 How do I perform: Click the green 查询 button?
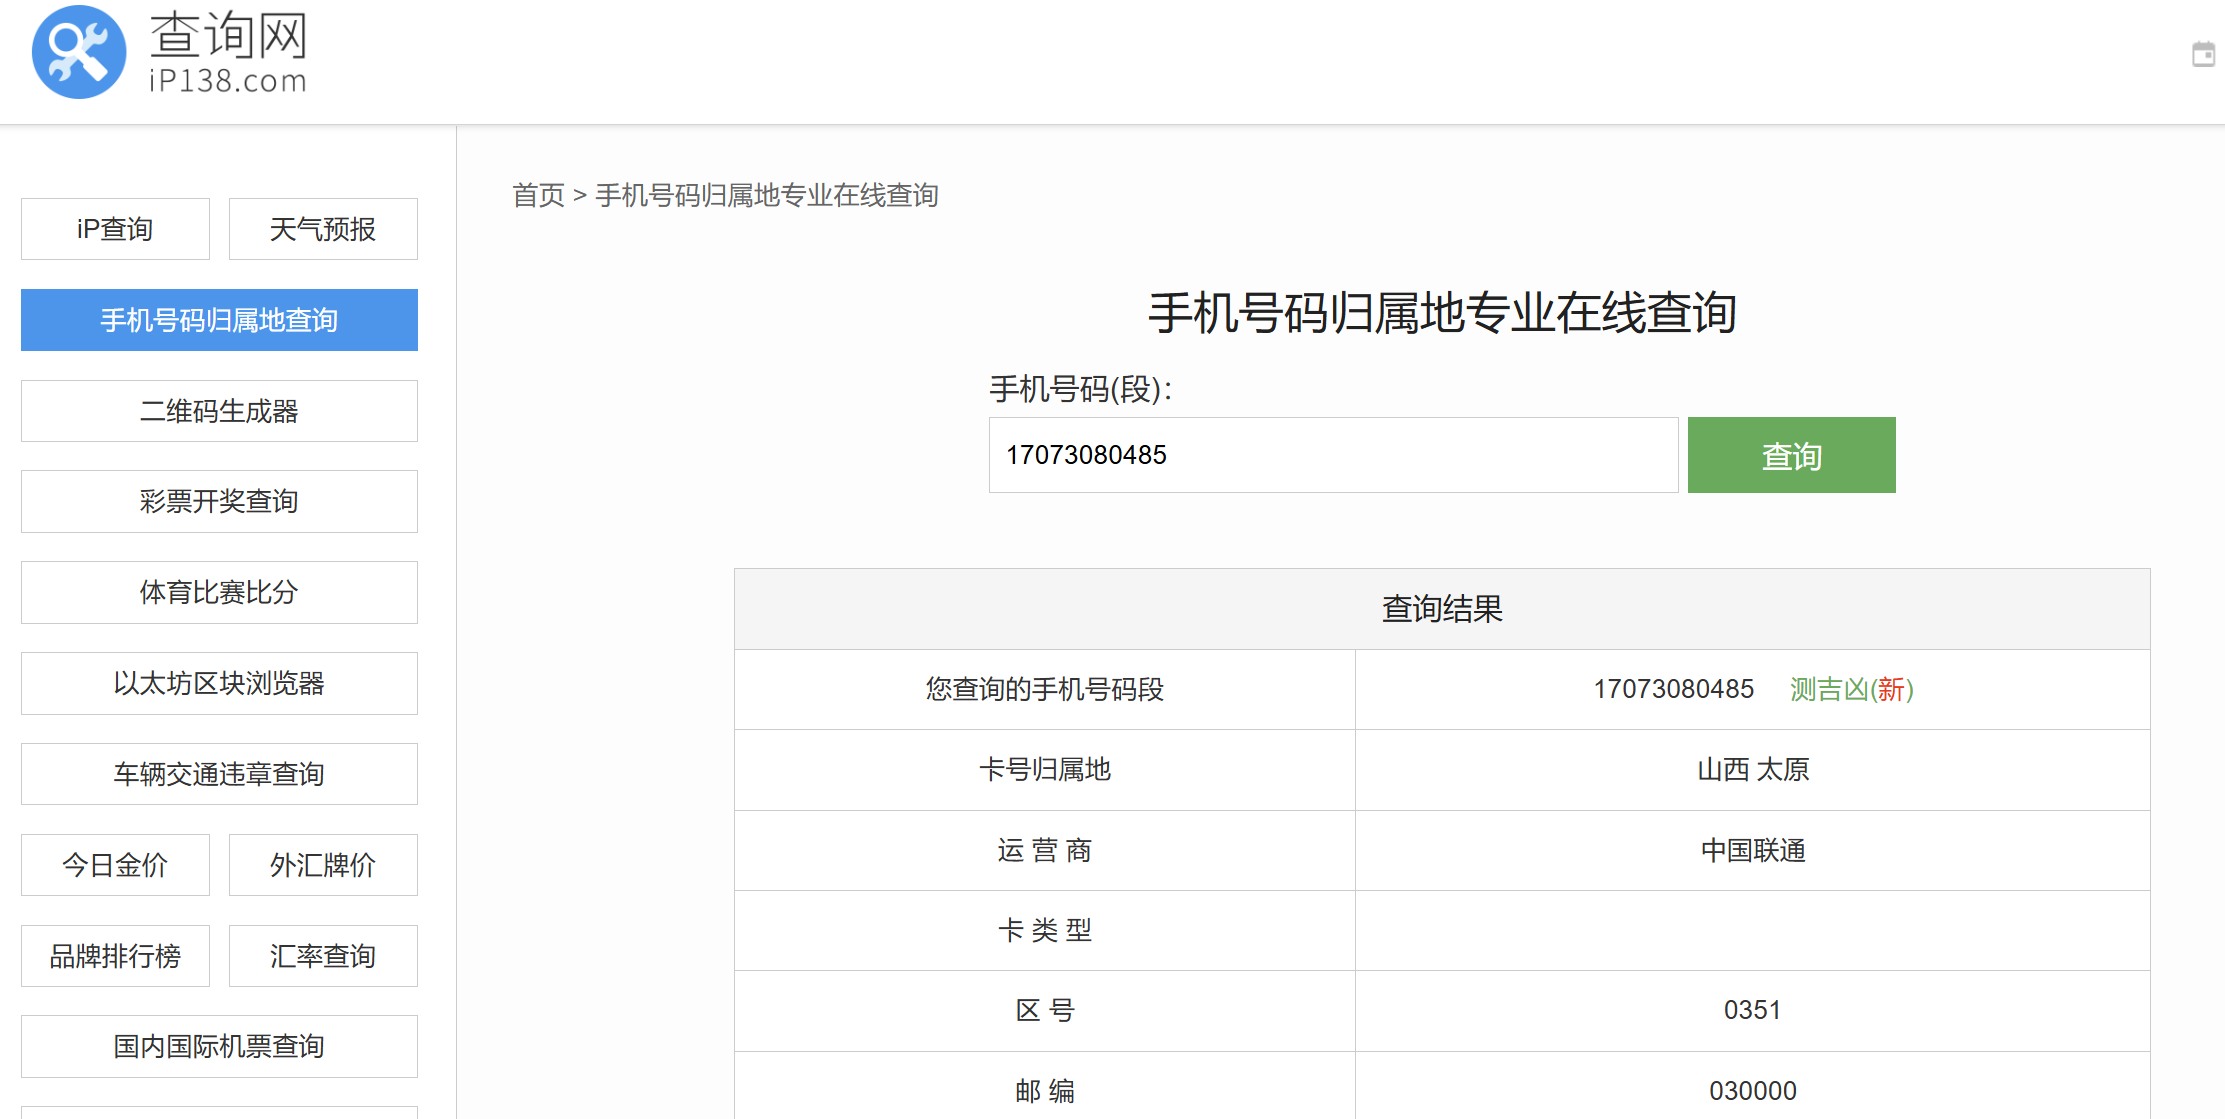coord(1791,455)
